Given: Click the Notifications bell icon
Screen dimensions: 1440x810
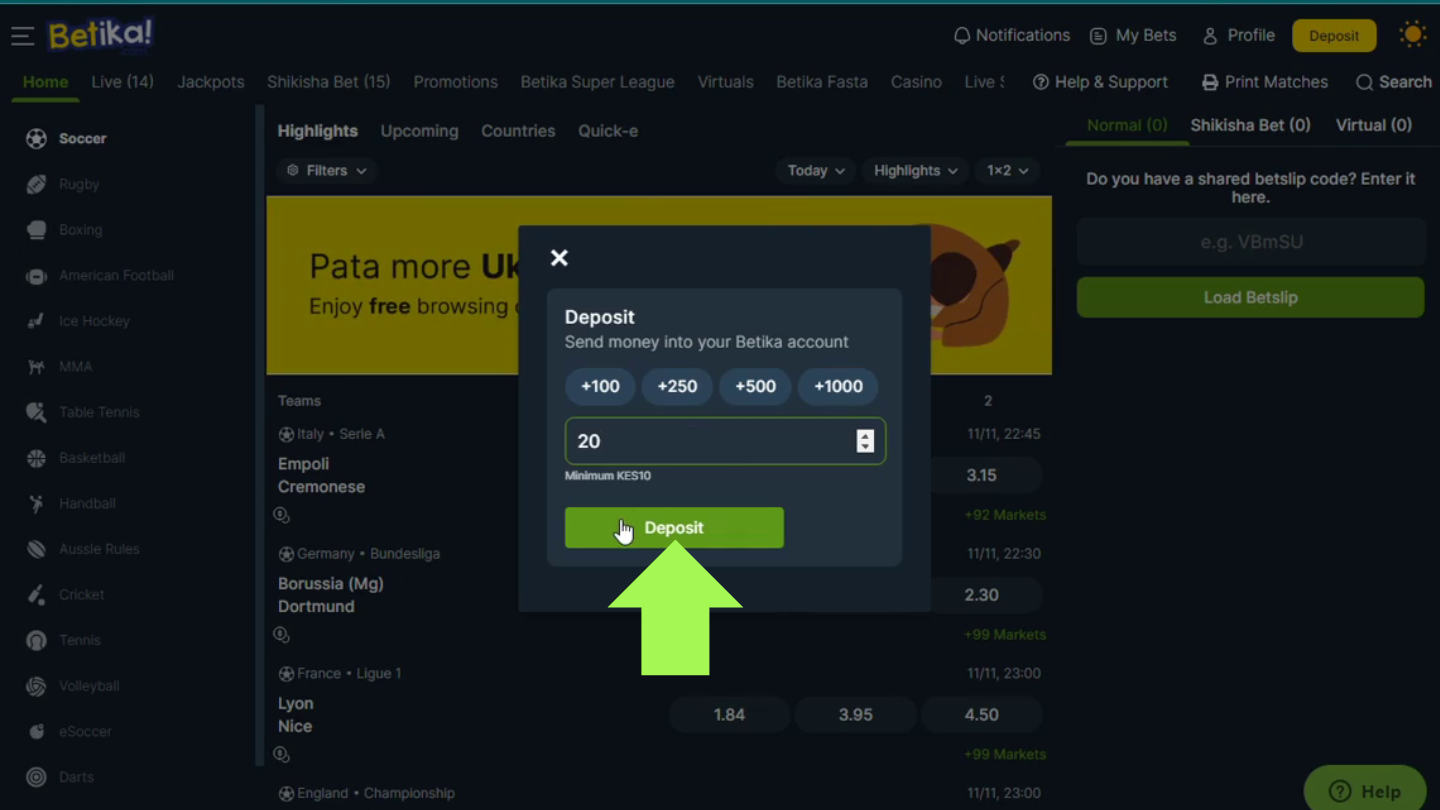Looking at the screenshot, I should [962, 36].
